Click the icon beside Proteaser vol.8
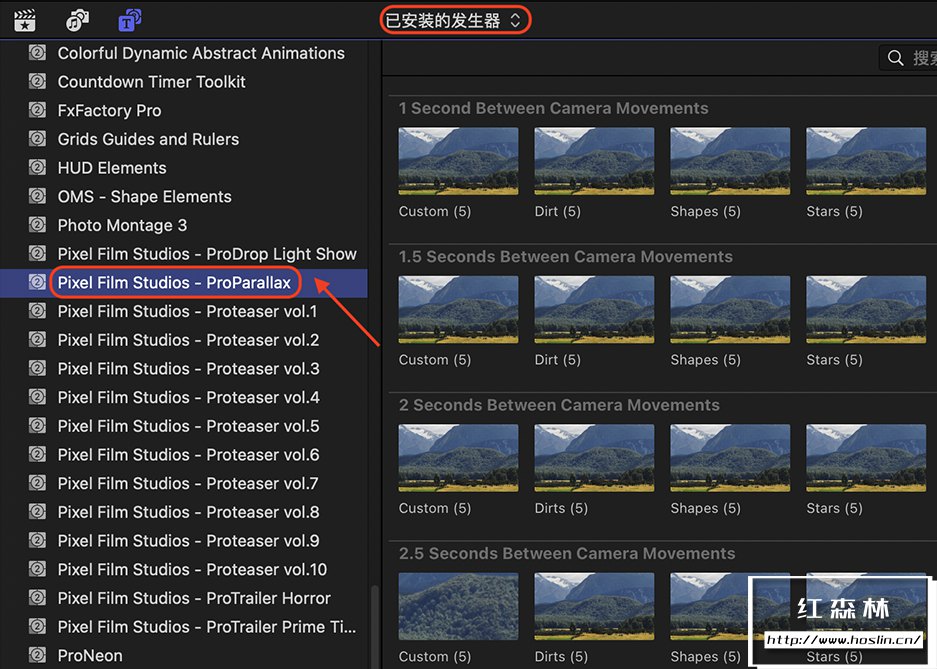 [37, 511]
